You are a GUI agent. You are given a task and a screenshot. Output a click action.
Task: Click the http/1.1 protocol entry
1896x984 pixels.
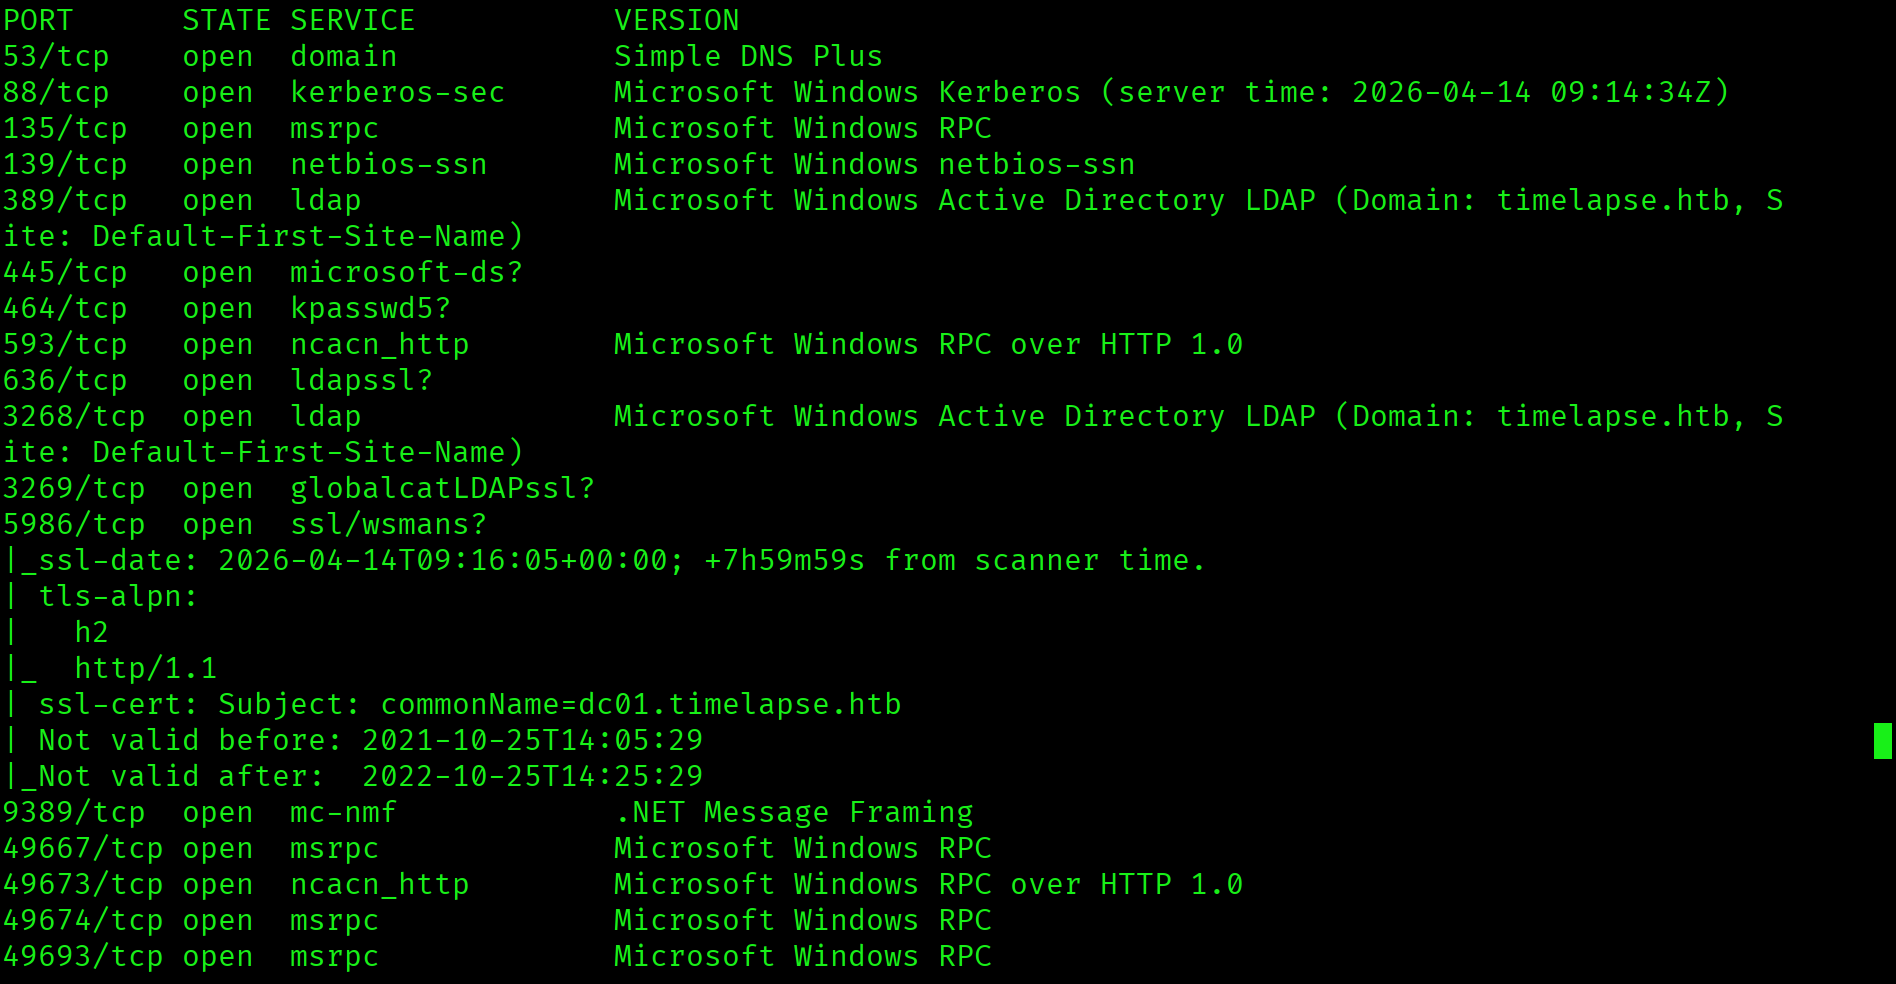(145, 668)
